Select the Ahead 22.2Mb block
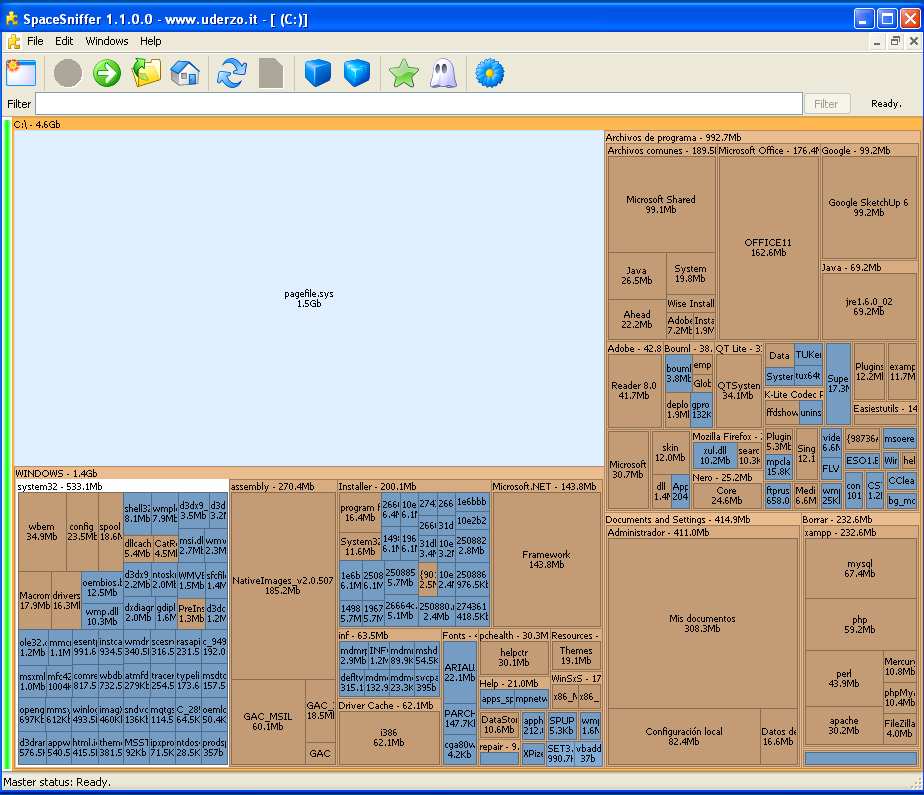 [x=637, y=319]
